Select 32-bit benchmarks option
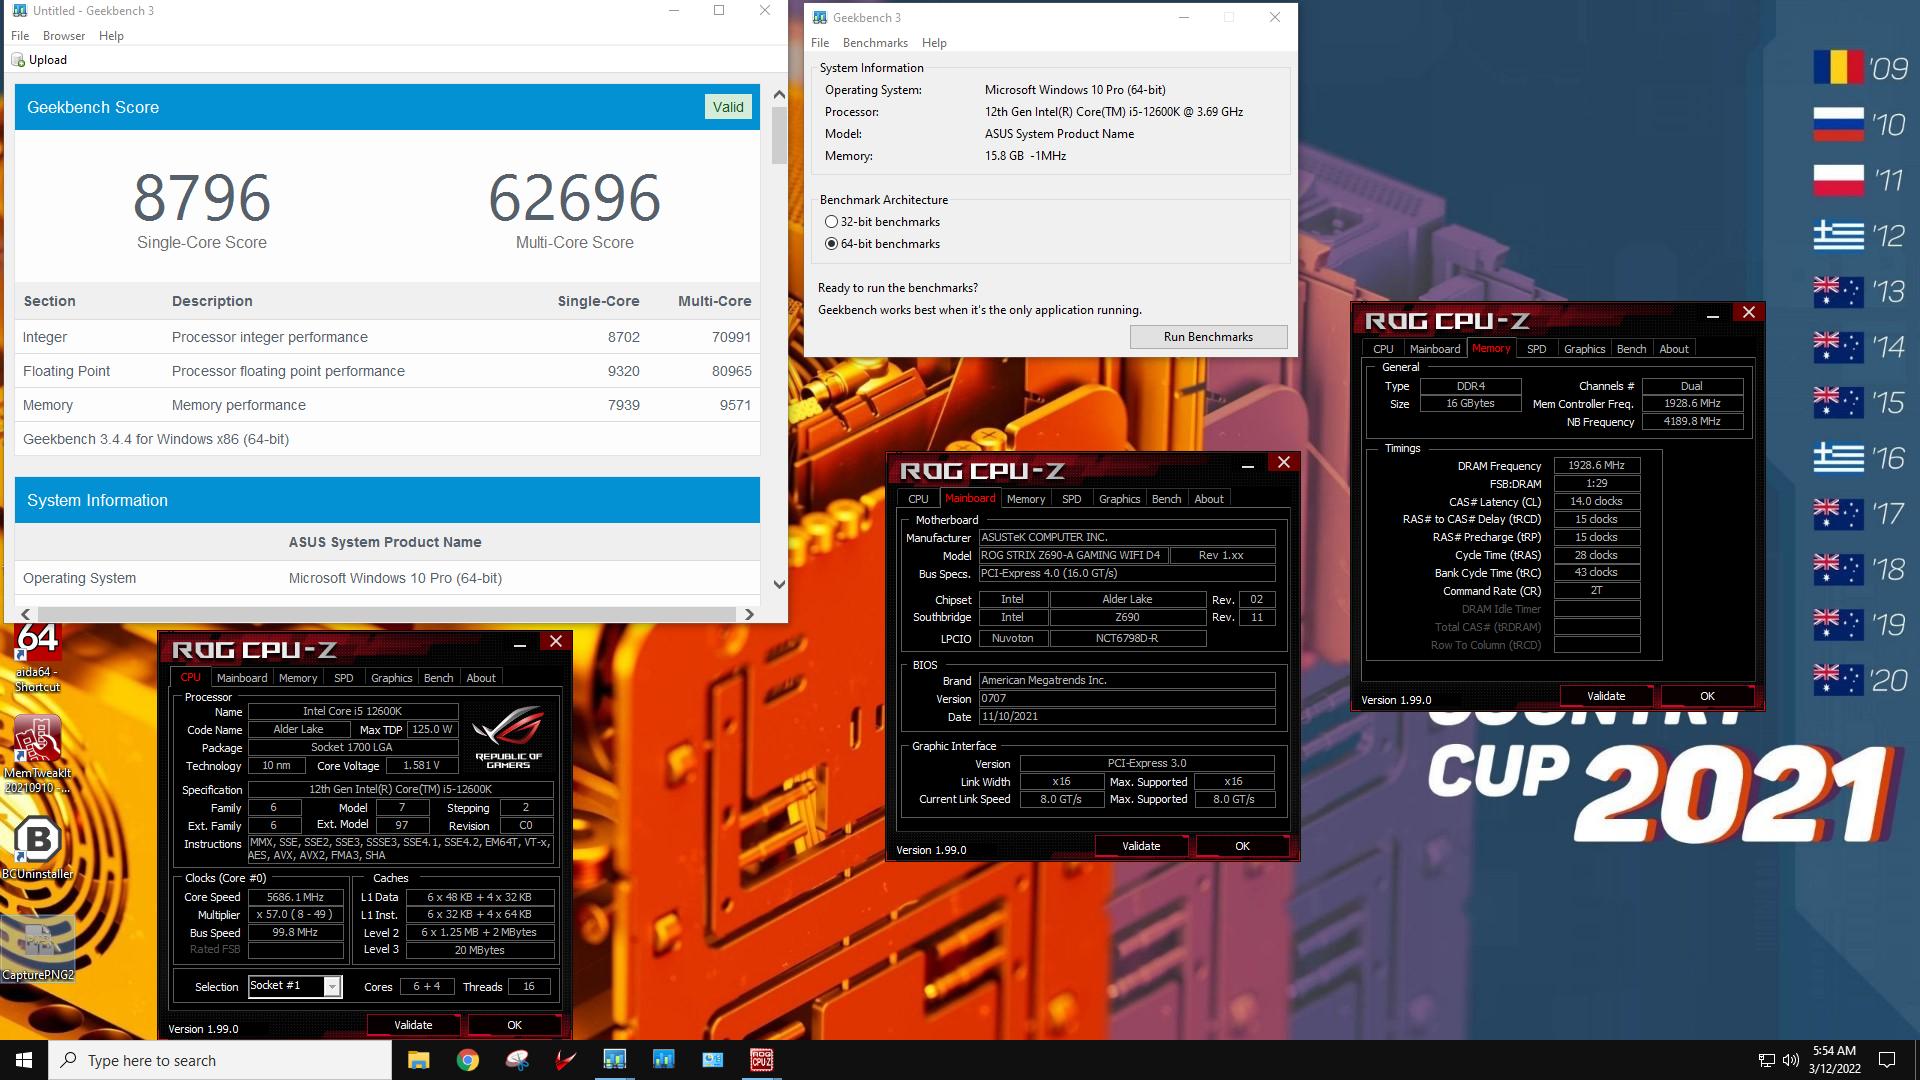The width and height of the screenshot is (1920, 1080). [x=831, y=222]
